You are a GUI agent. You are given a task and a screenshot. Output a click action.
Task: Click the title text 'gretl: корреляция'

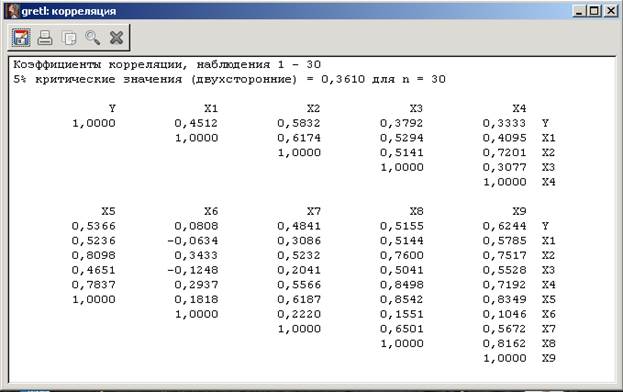[x=69, y=11]
